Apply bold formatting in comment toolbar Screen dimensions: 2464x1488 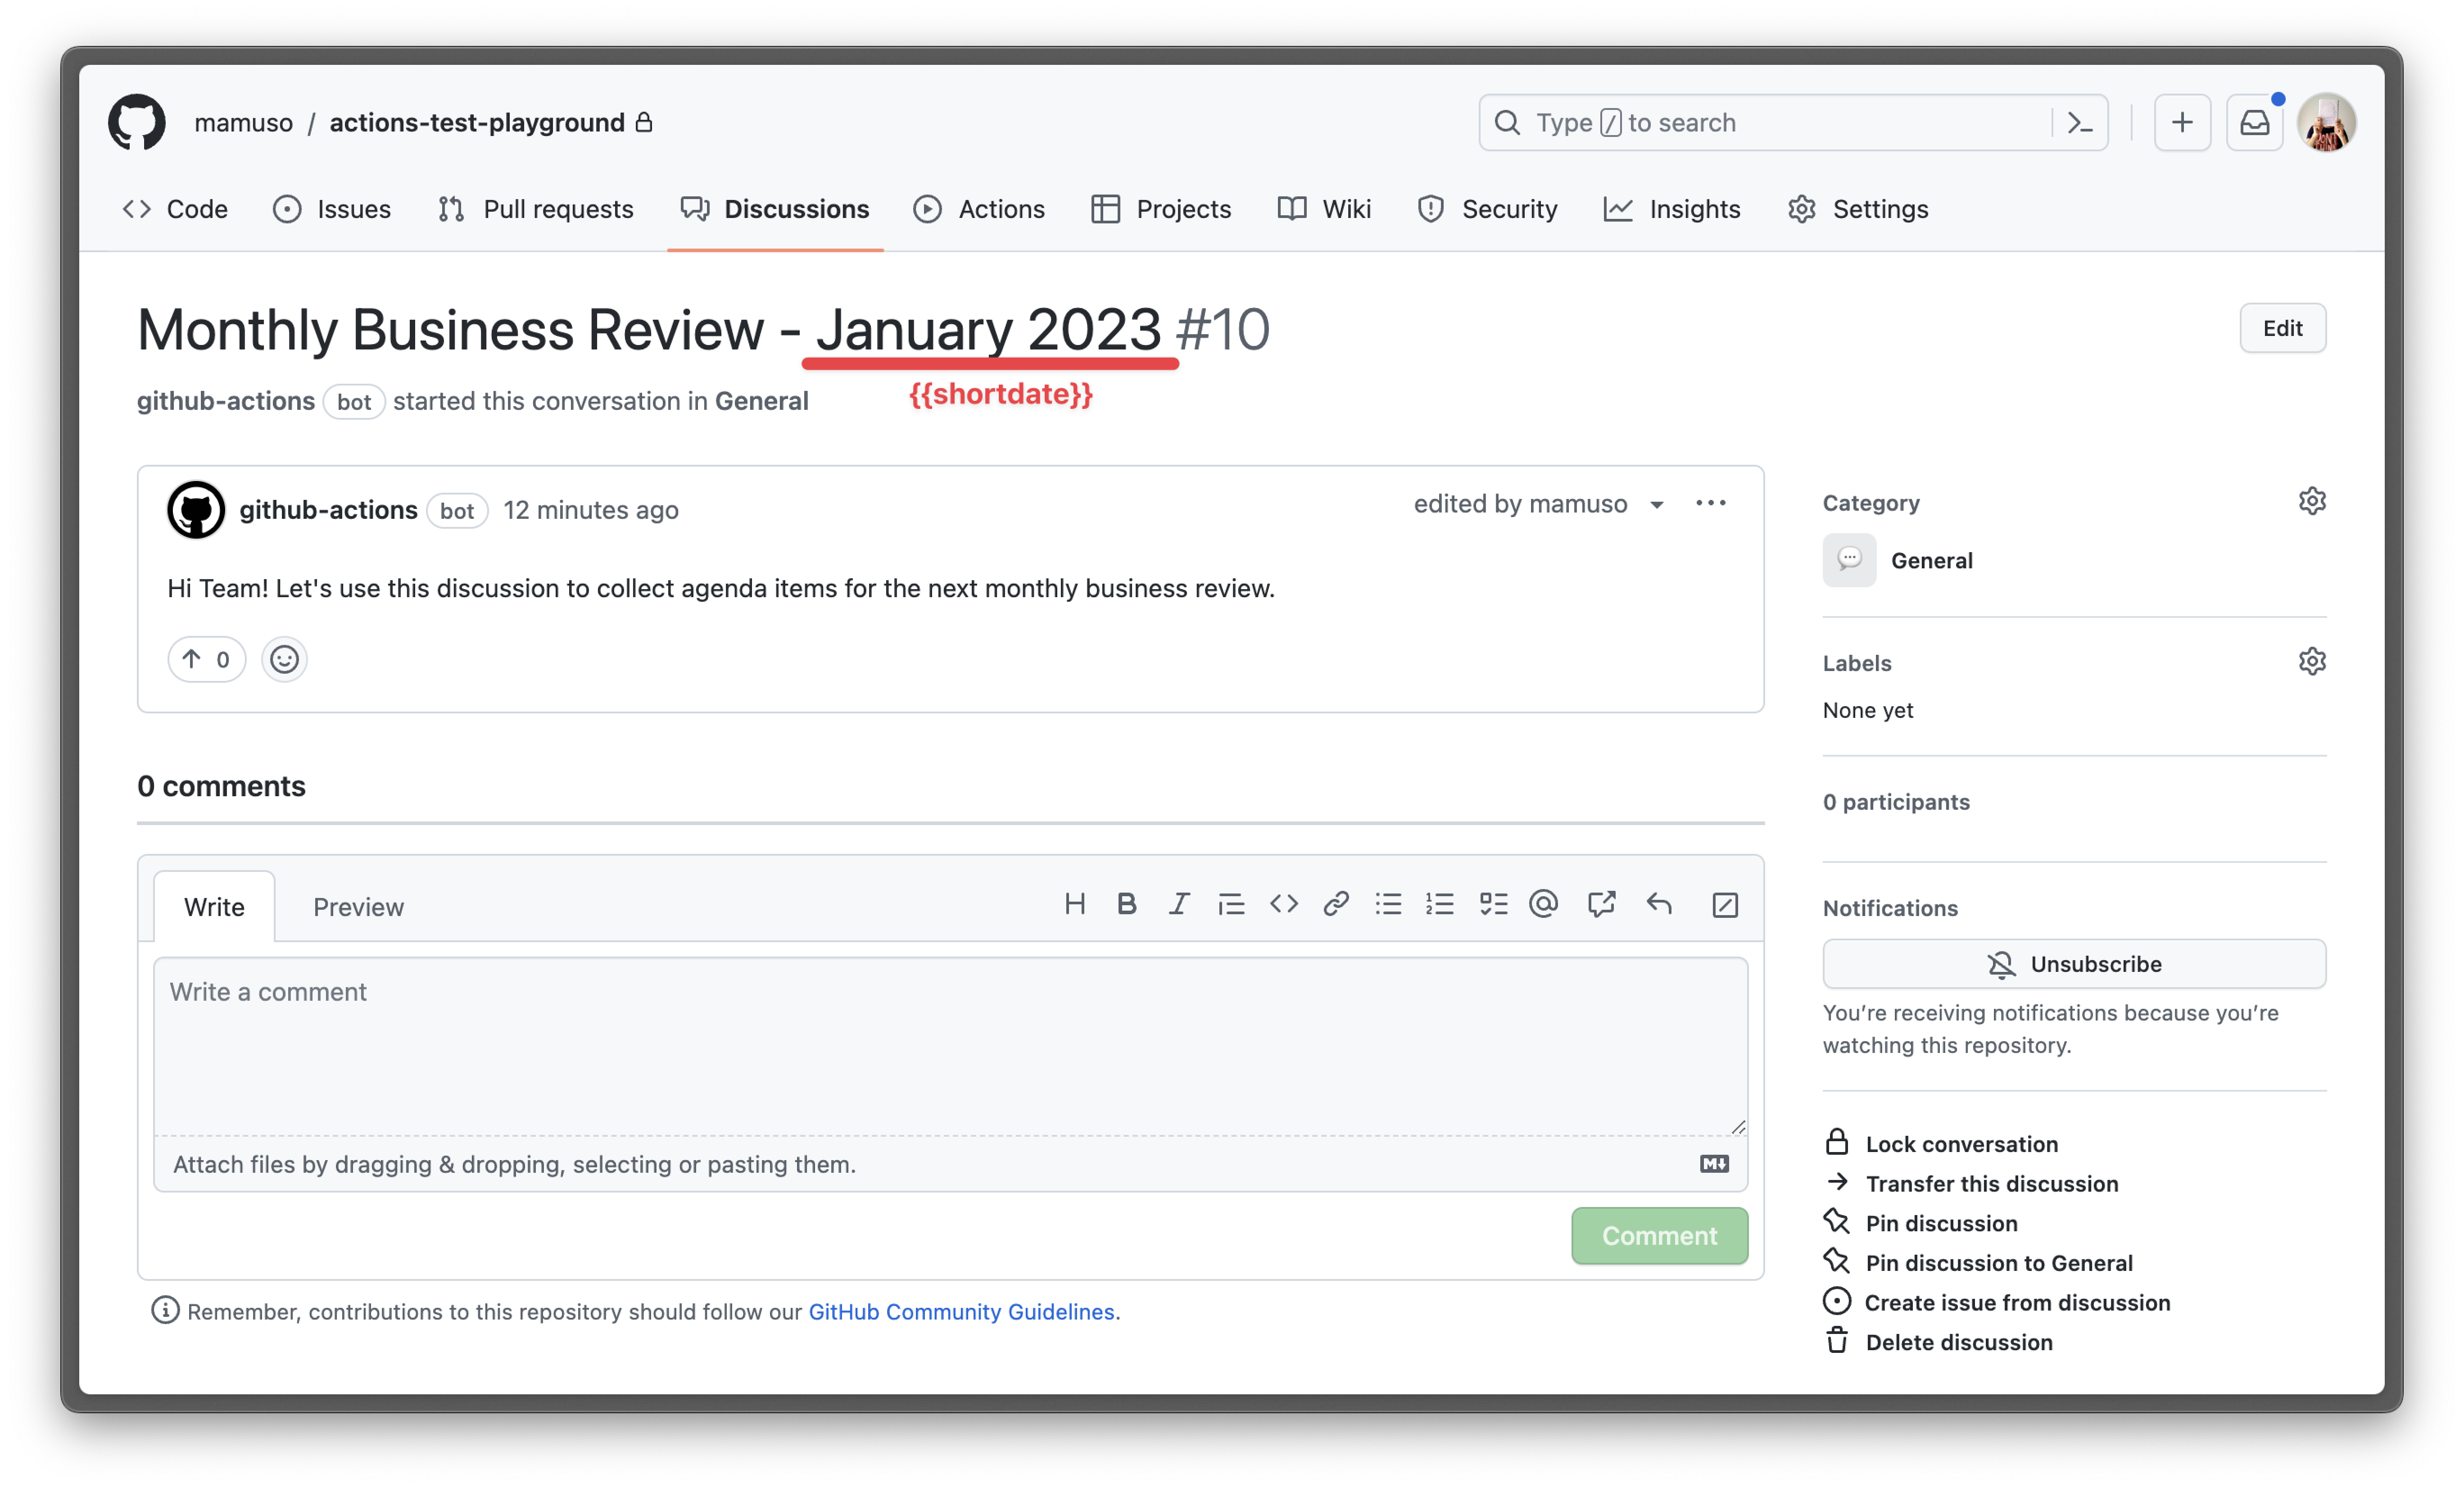[x=1126, y=905]
